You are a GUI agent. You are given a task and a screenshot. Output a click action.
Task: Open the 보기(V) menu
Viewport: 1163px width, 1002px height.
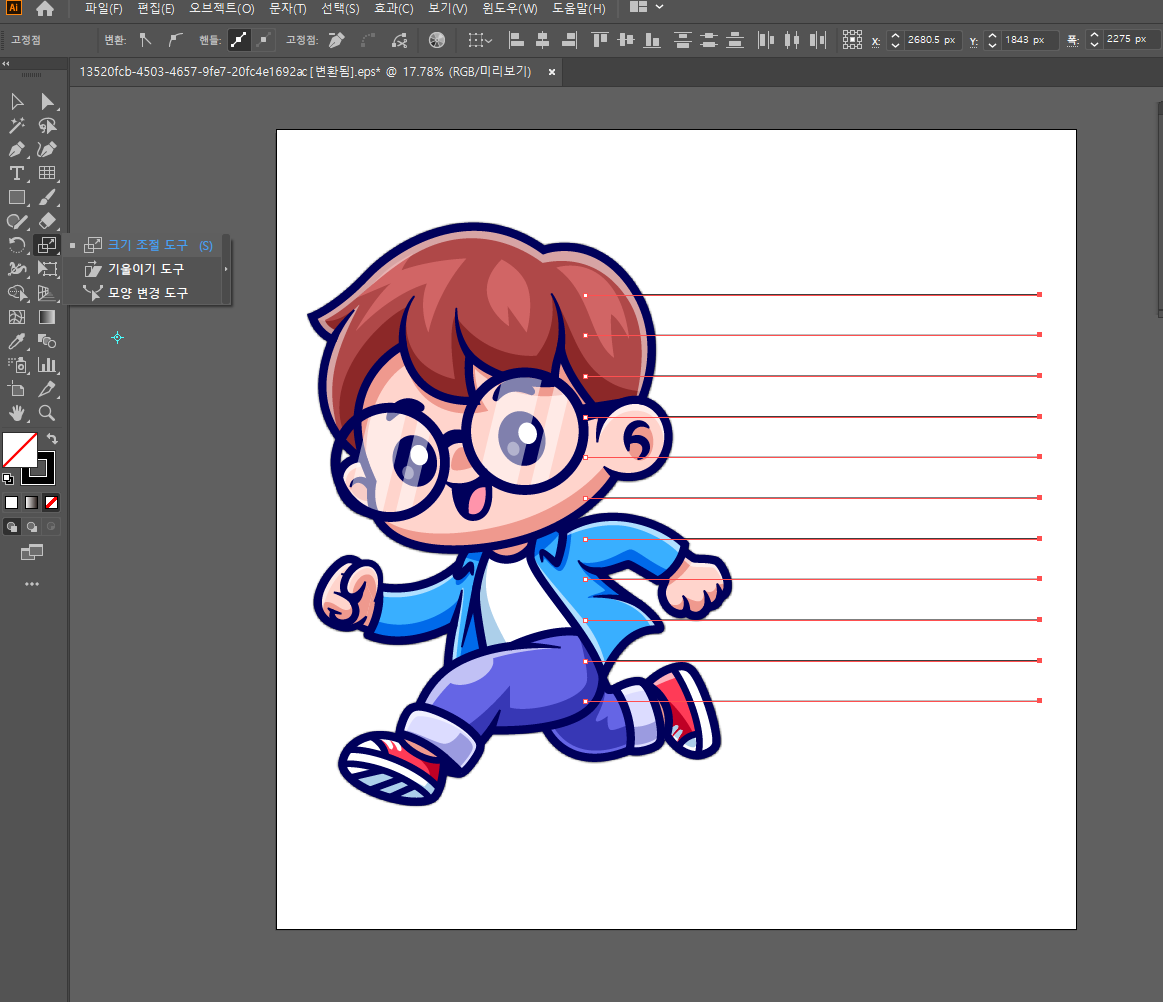(448, 9)
